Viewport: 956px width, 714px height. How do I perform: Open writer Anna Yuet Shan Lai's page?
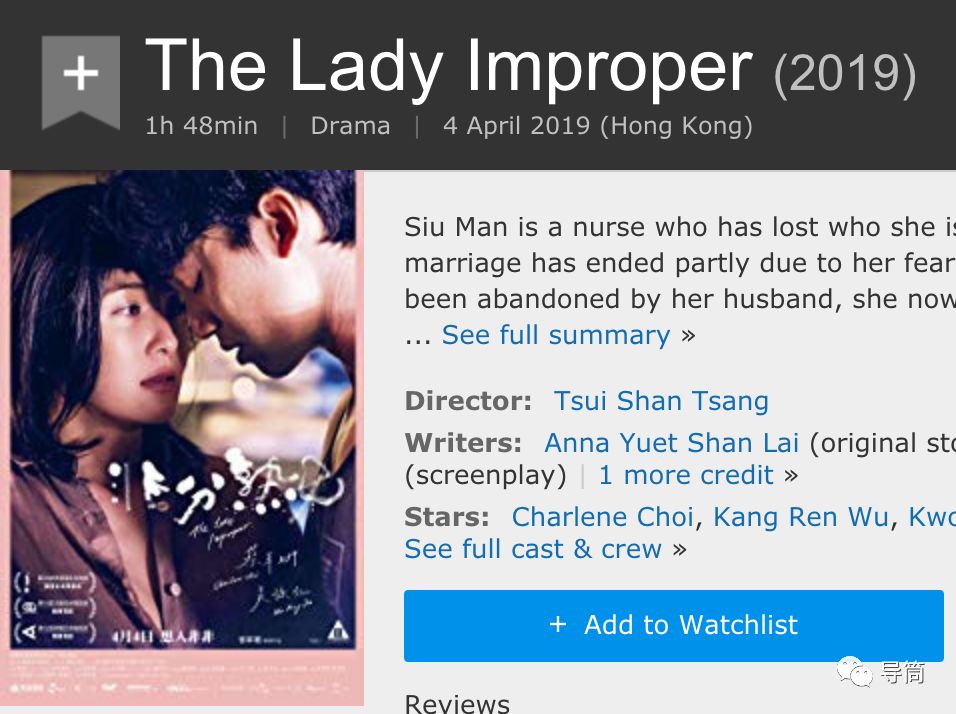(672, 443)
